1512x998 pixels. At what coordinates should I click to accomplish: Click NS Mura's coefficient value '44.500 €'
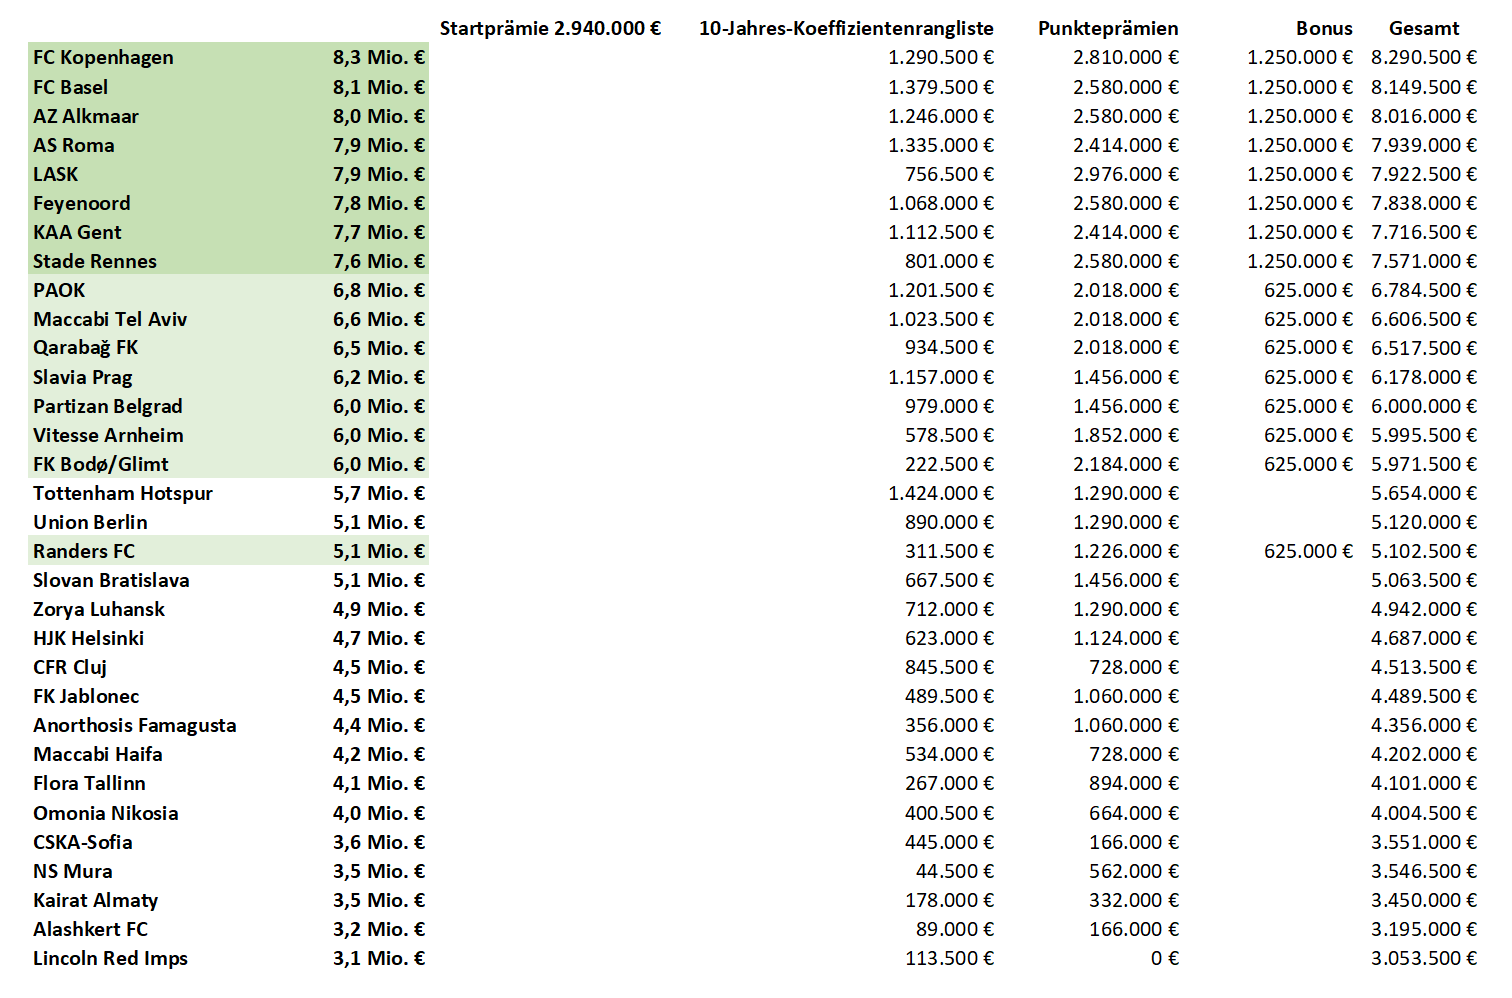955,871
